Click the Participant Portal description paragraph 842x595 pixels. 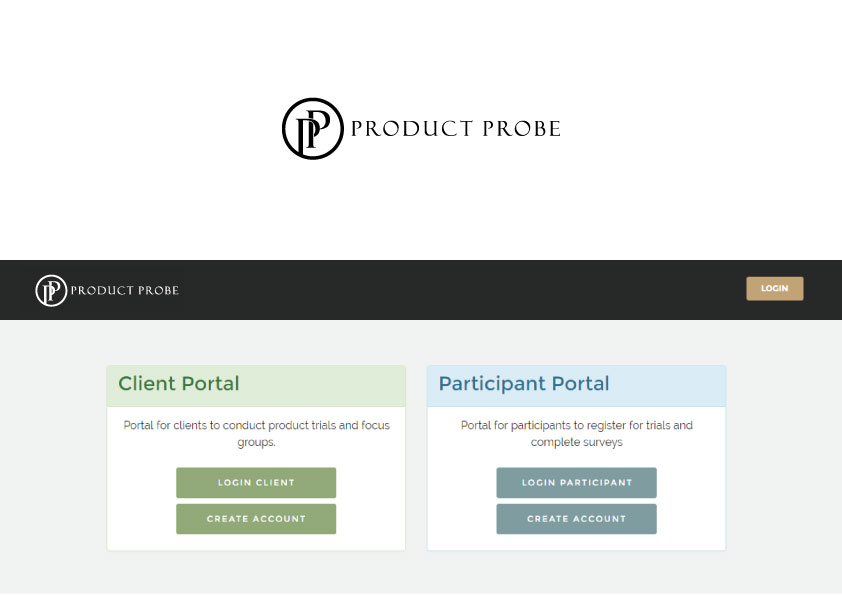coord(576,433)
